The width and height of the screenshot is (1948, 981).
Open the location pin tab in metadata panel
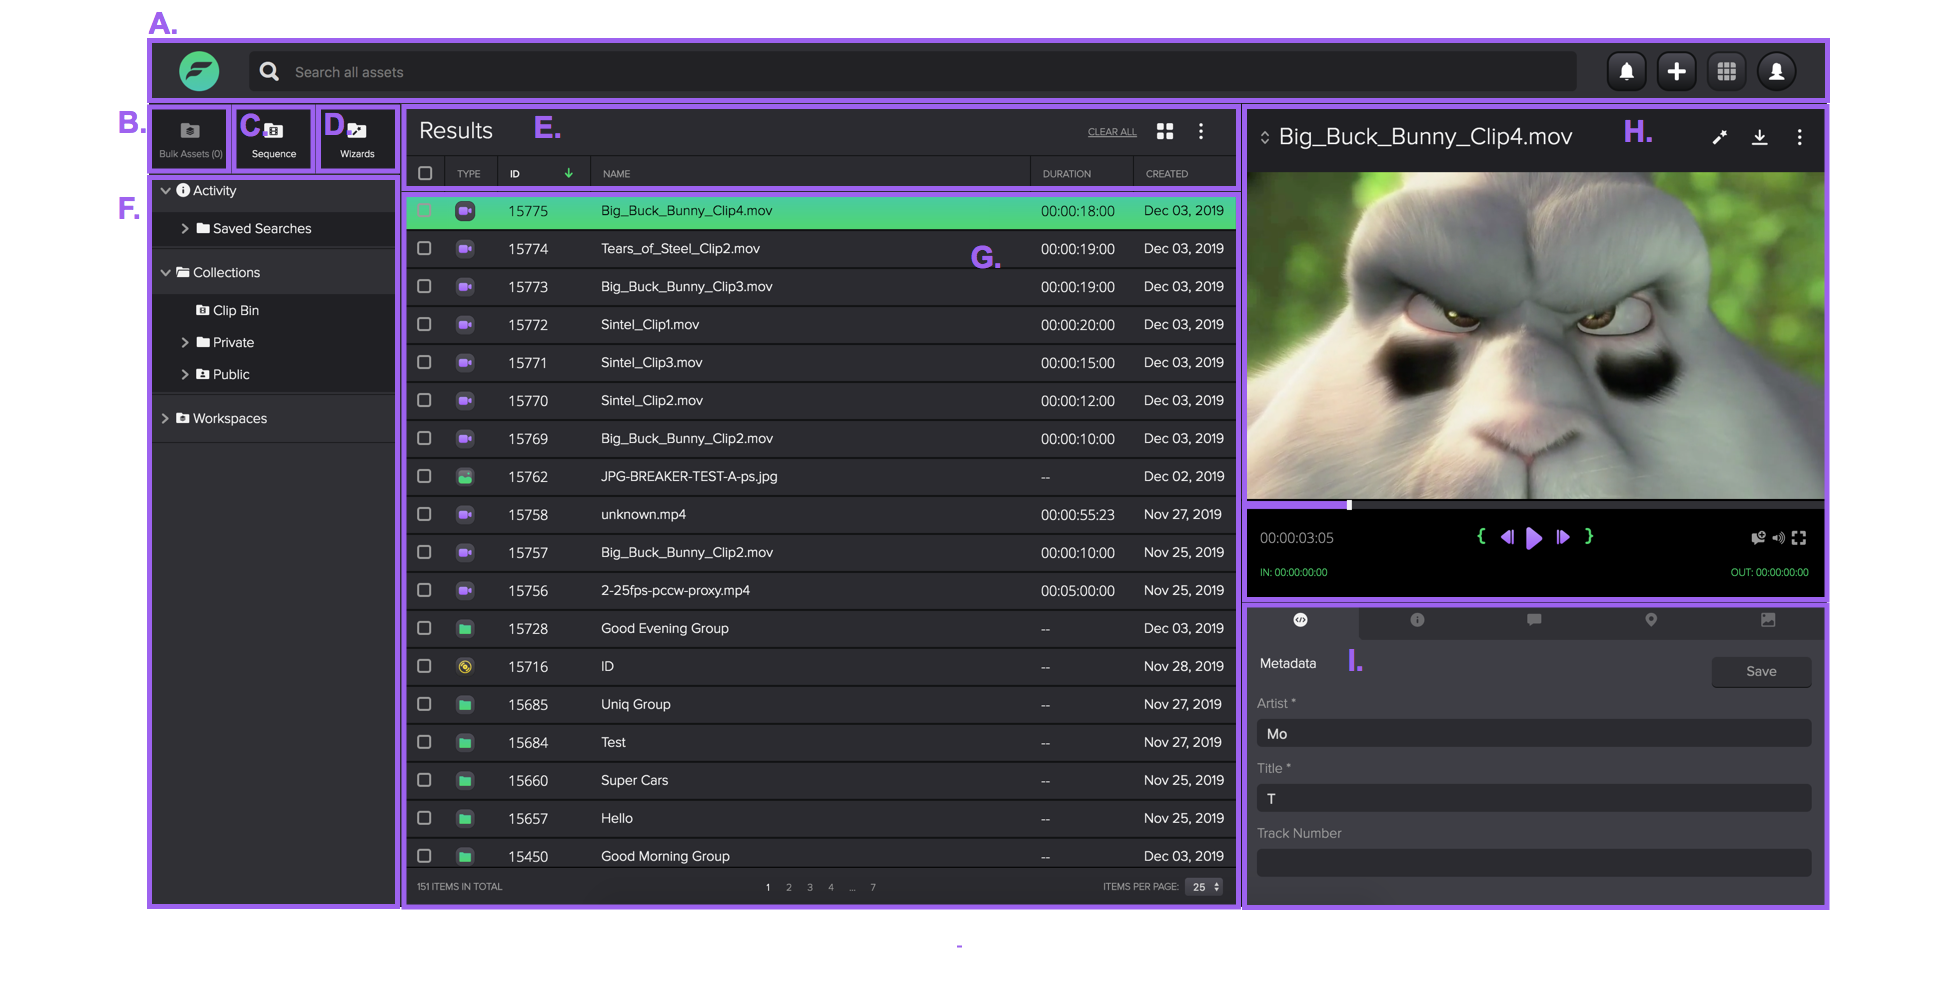pyautogui.click(x=1650, y=620)
